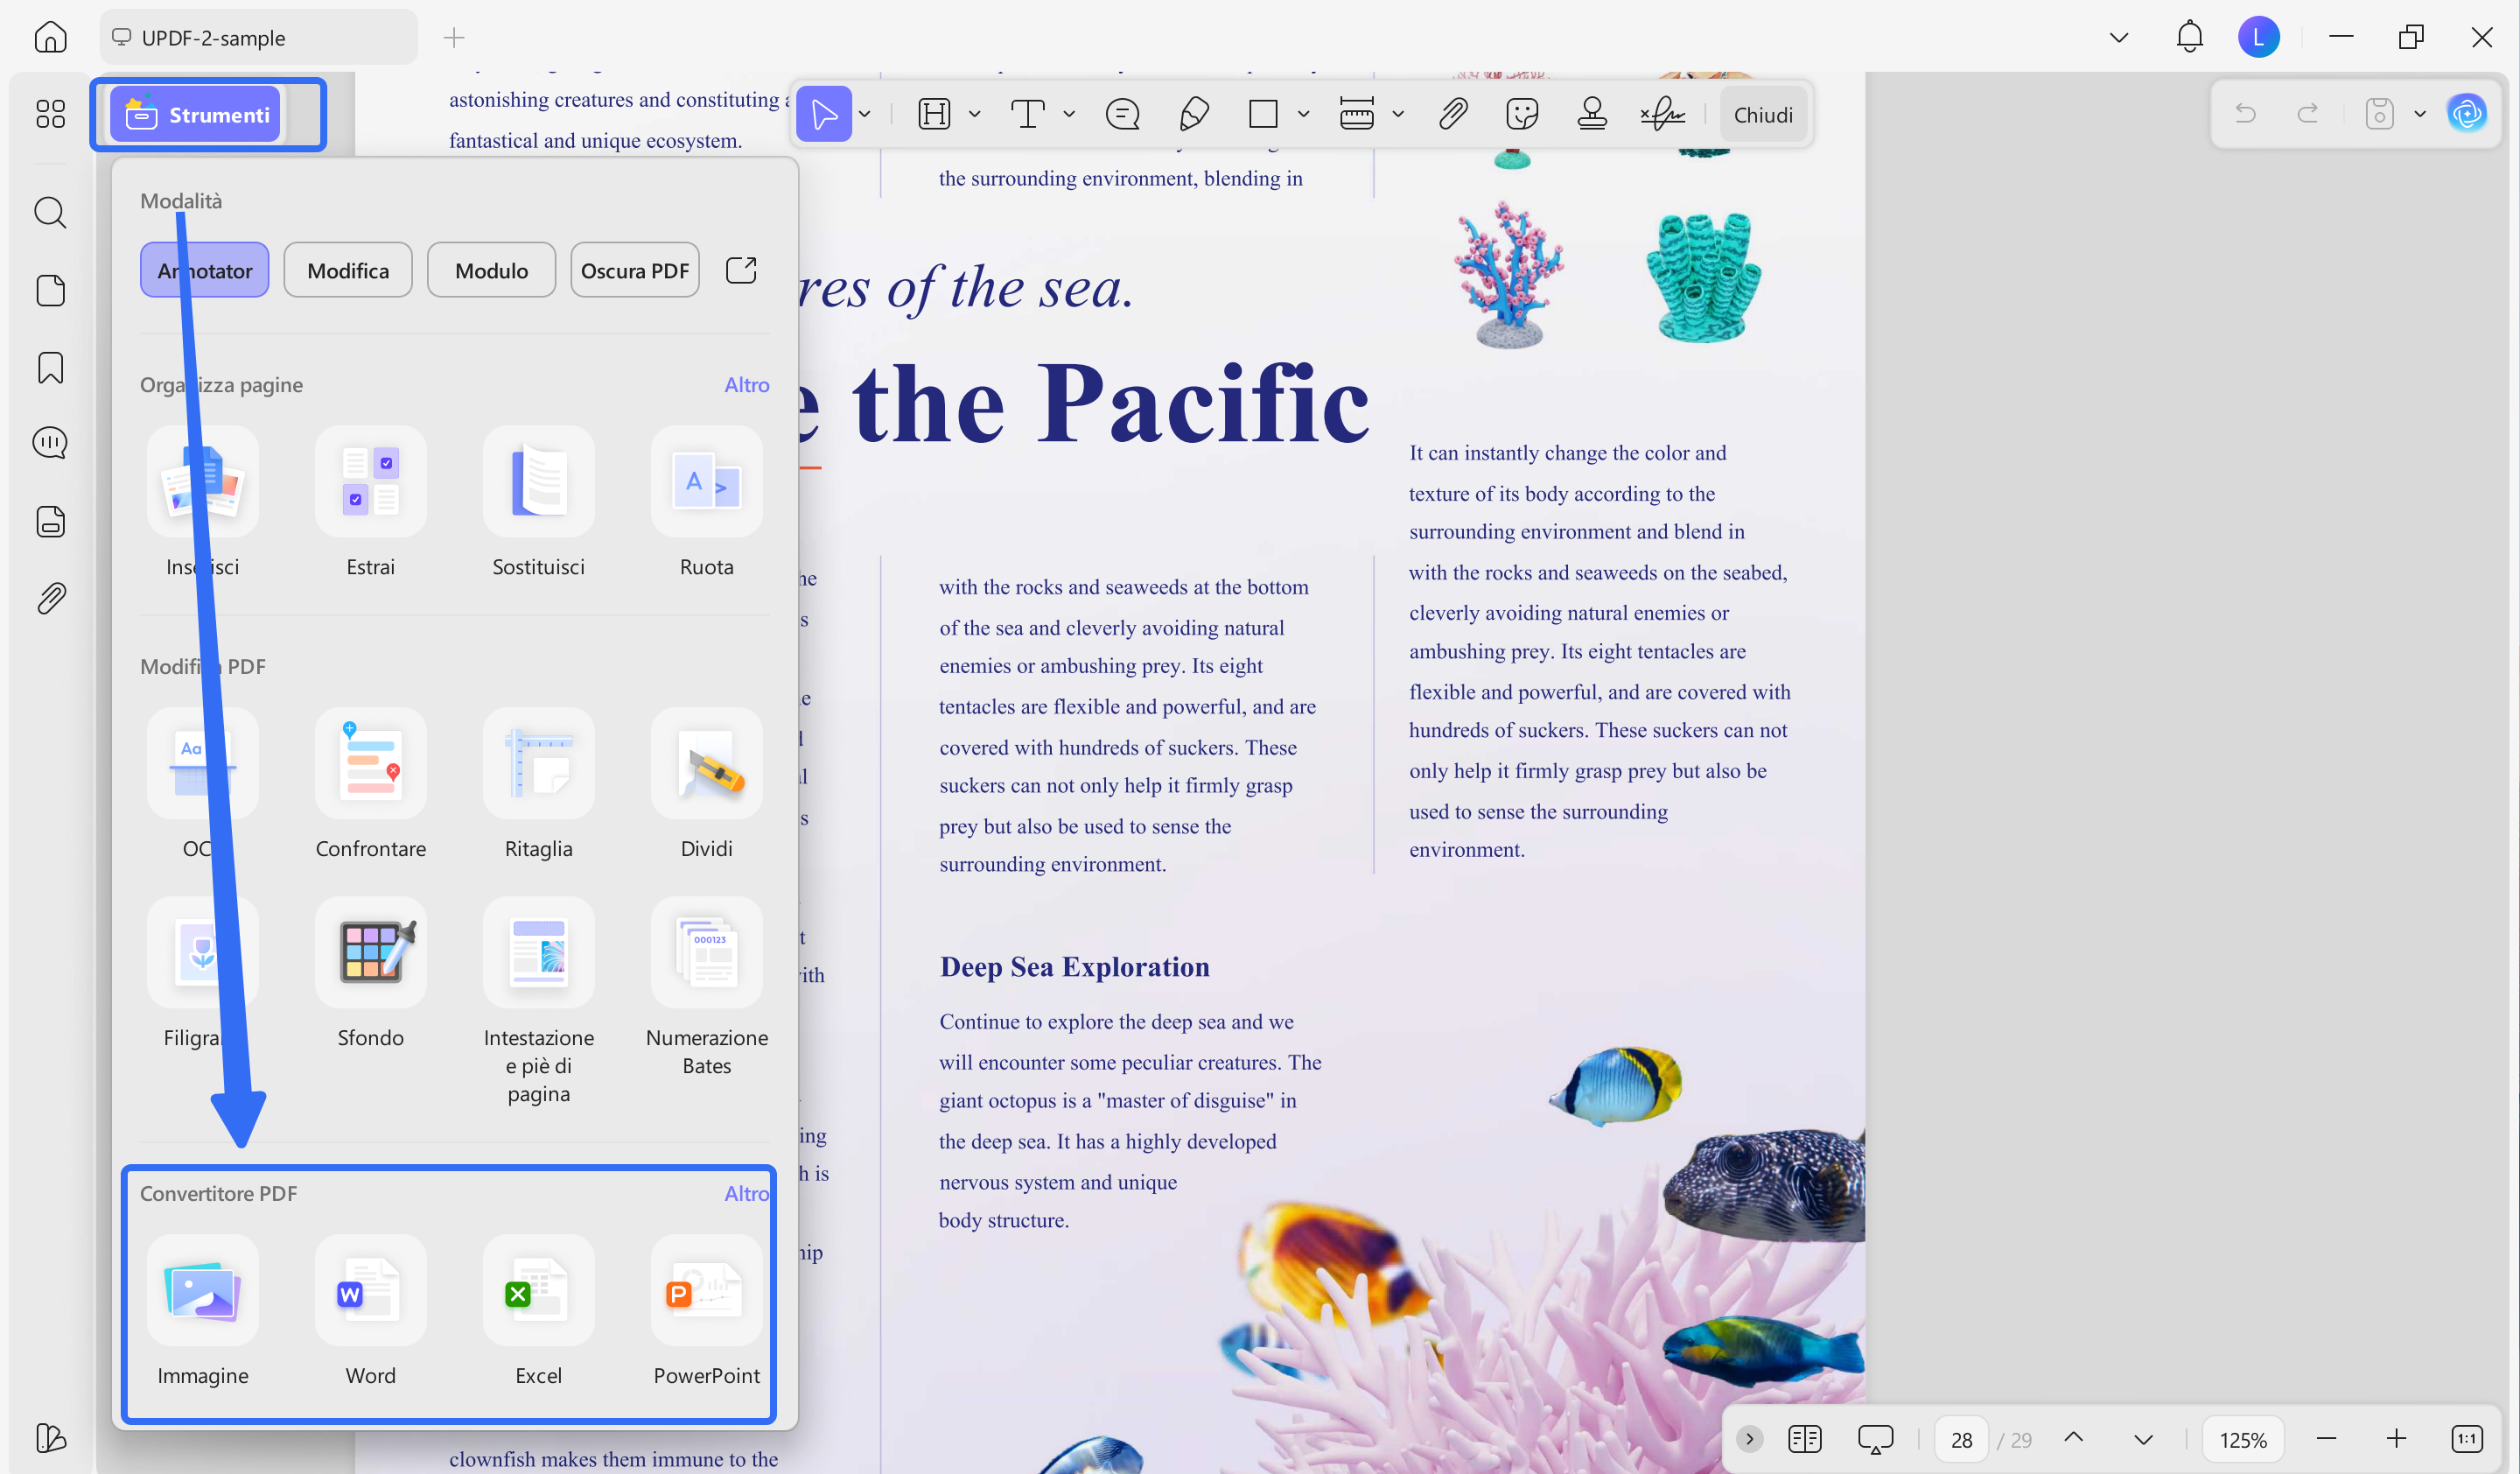The height and width of the screenshot is (1474, 2520).
Task: Expand the collapsed bottom toolbar arrow
Action: tap(1749, 1439)
